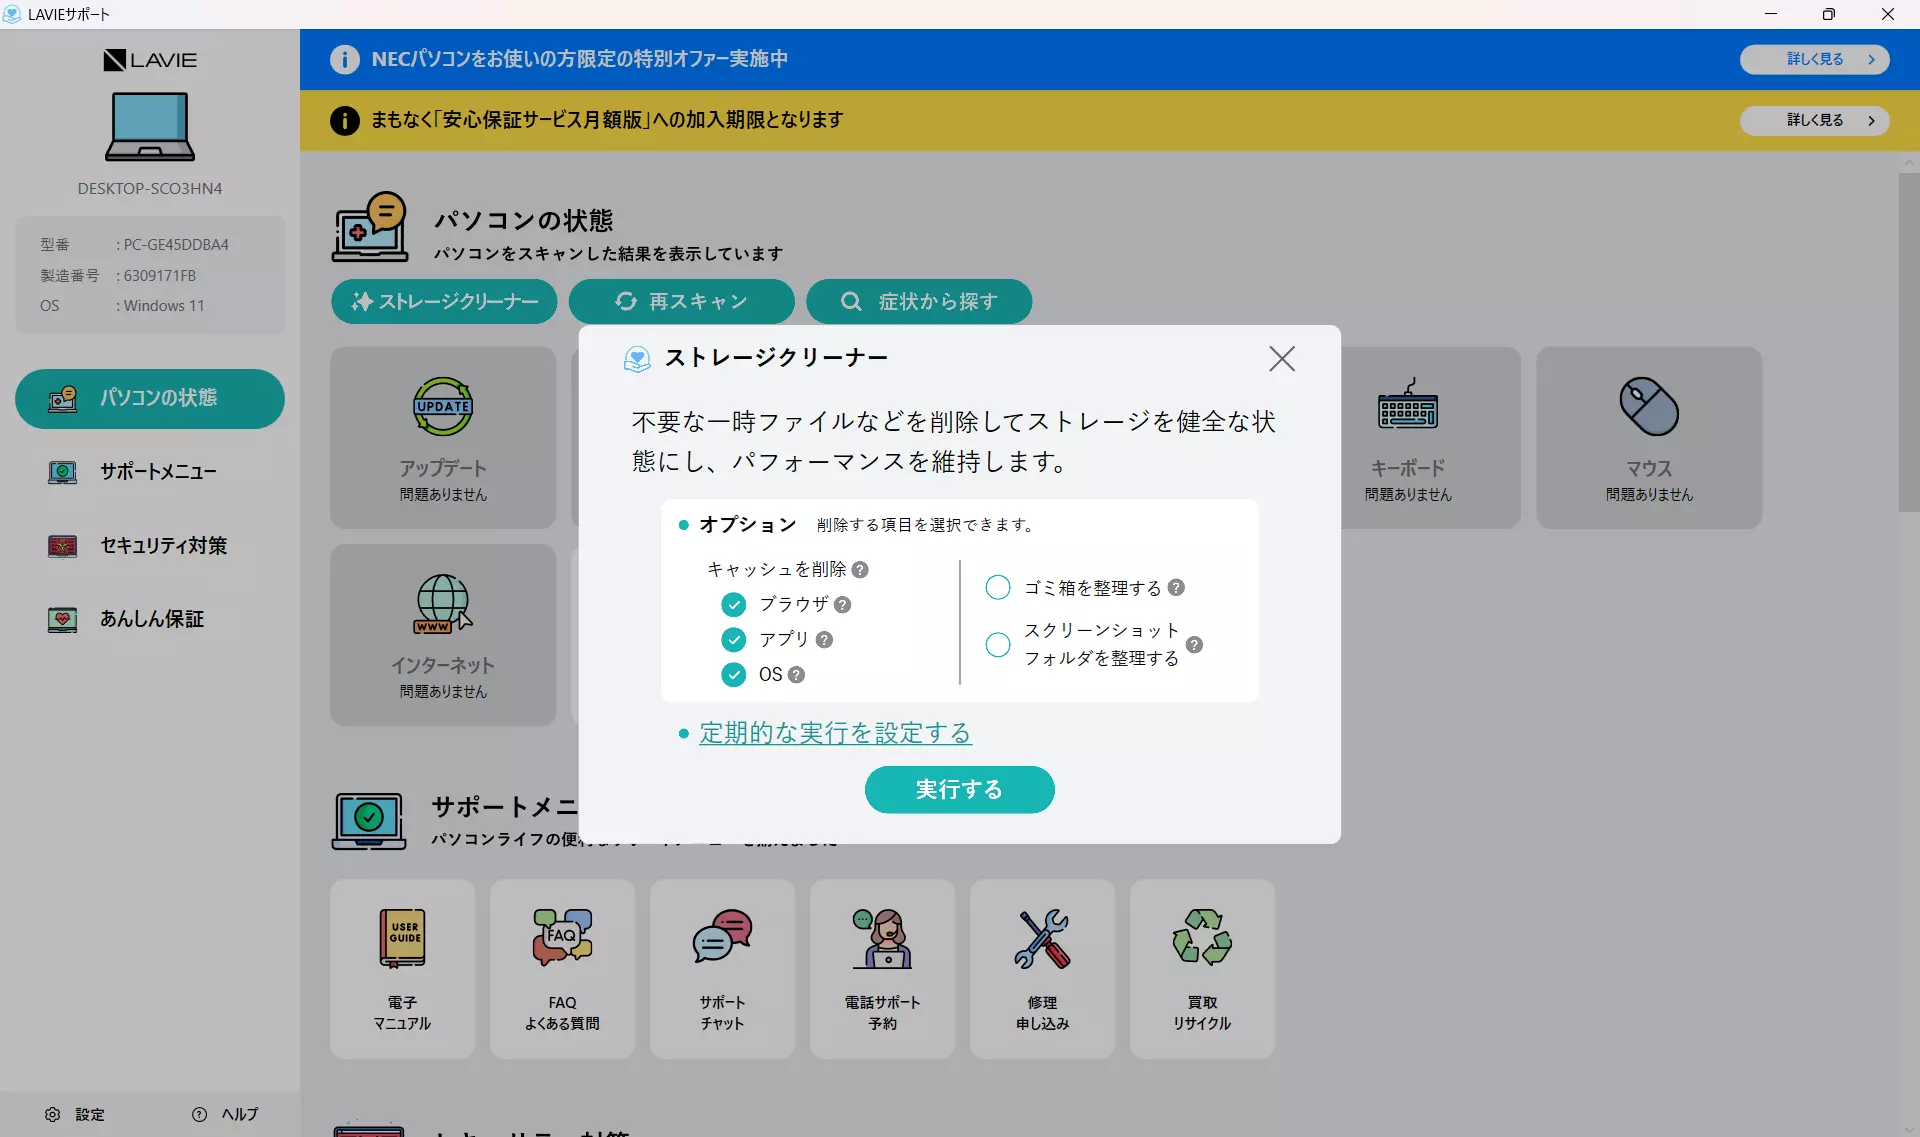The width and height of the screenshot is (1920, 1137).
Task: Open セキュリティ対策 in sidebar
Action: pyautogui.click(x=150, y=546)
